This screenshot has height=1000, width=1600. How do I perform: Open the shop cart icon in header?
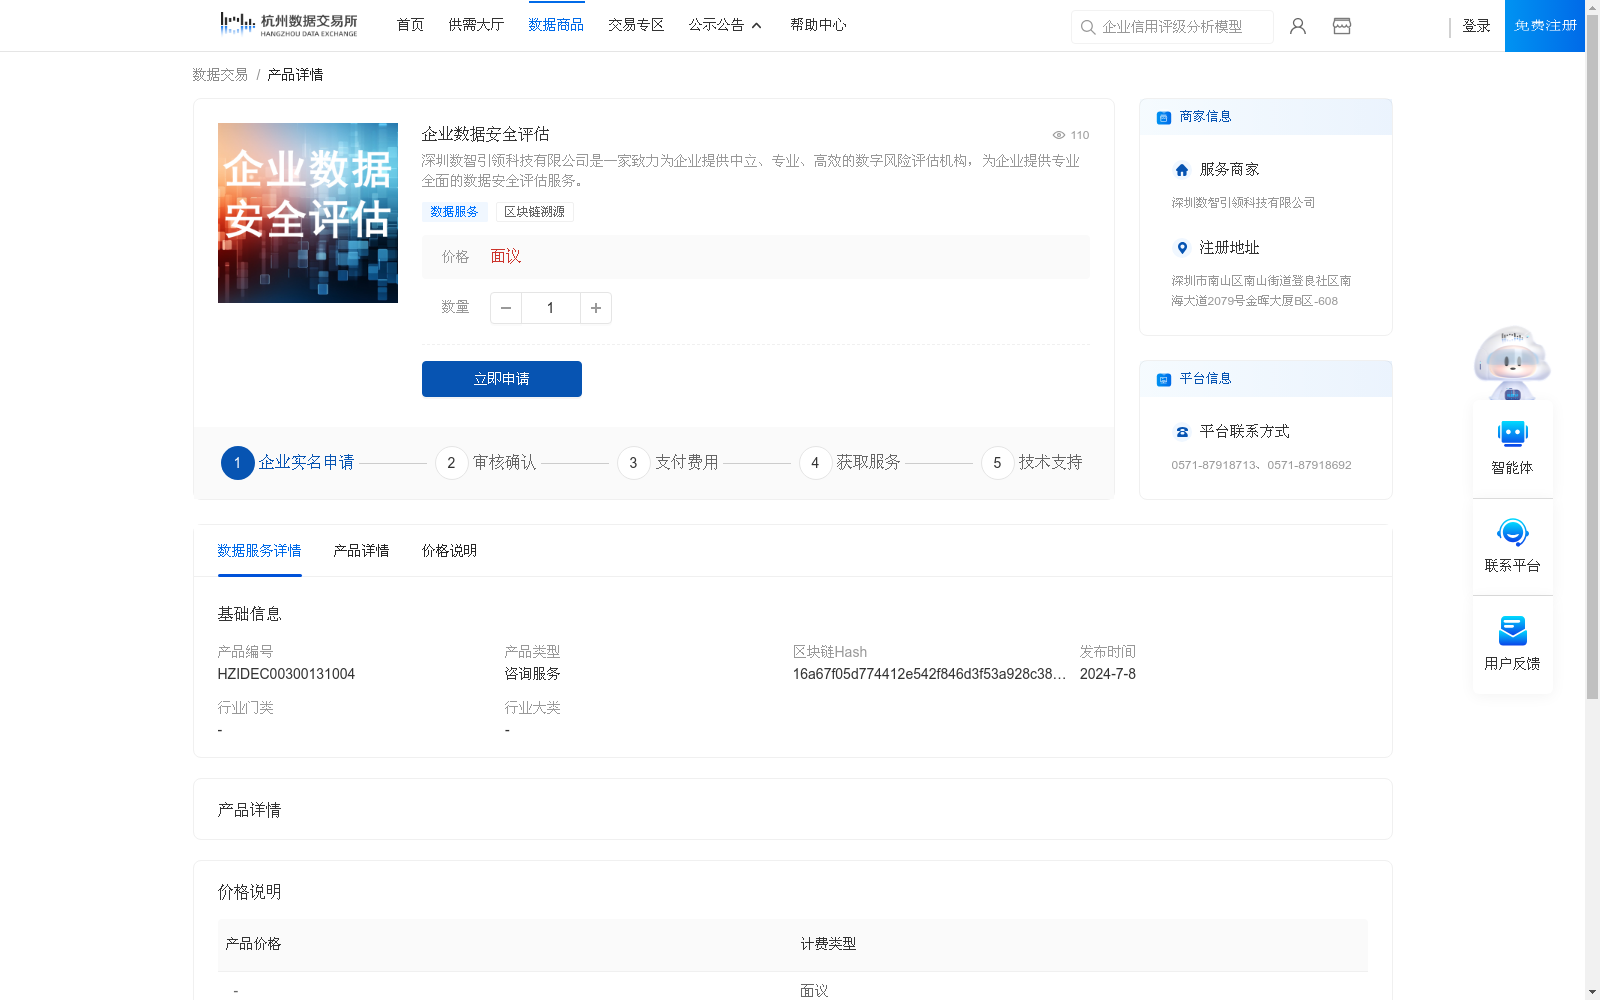1342,26
